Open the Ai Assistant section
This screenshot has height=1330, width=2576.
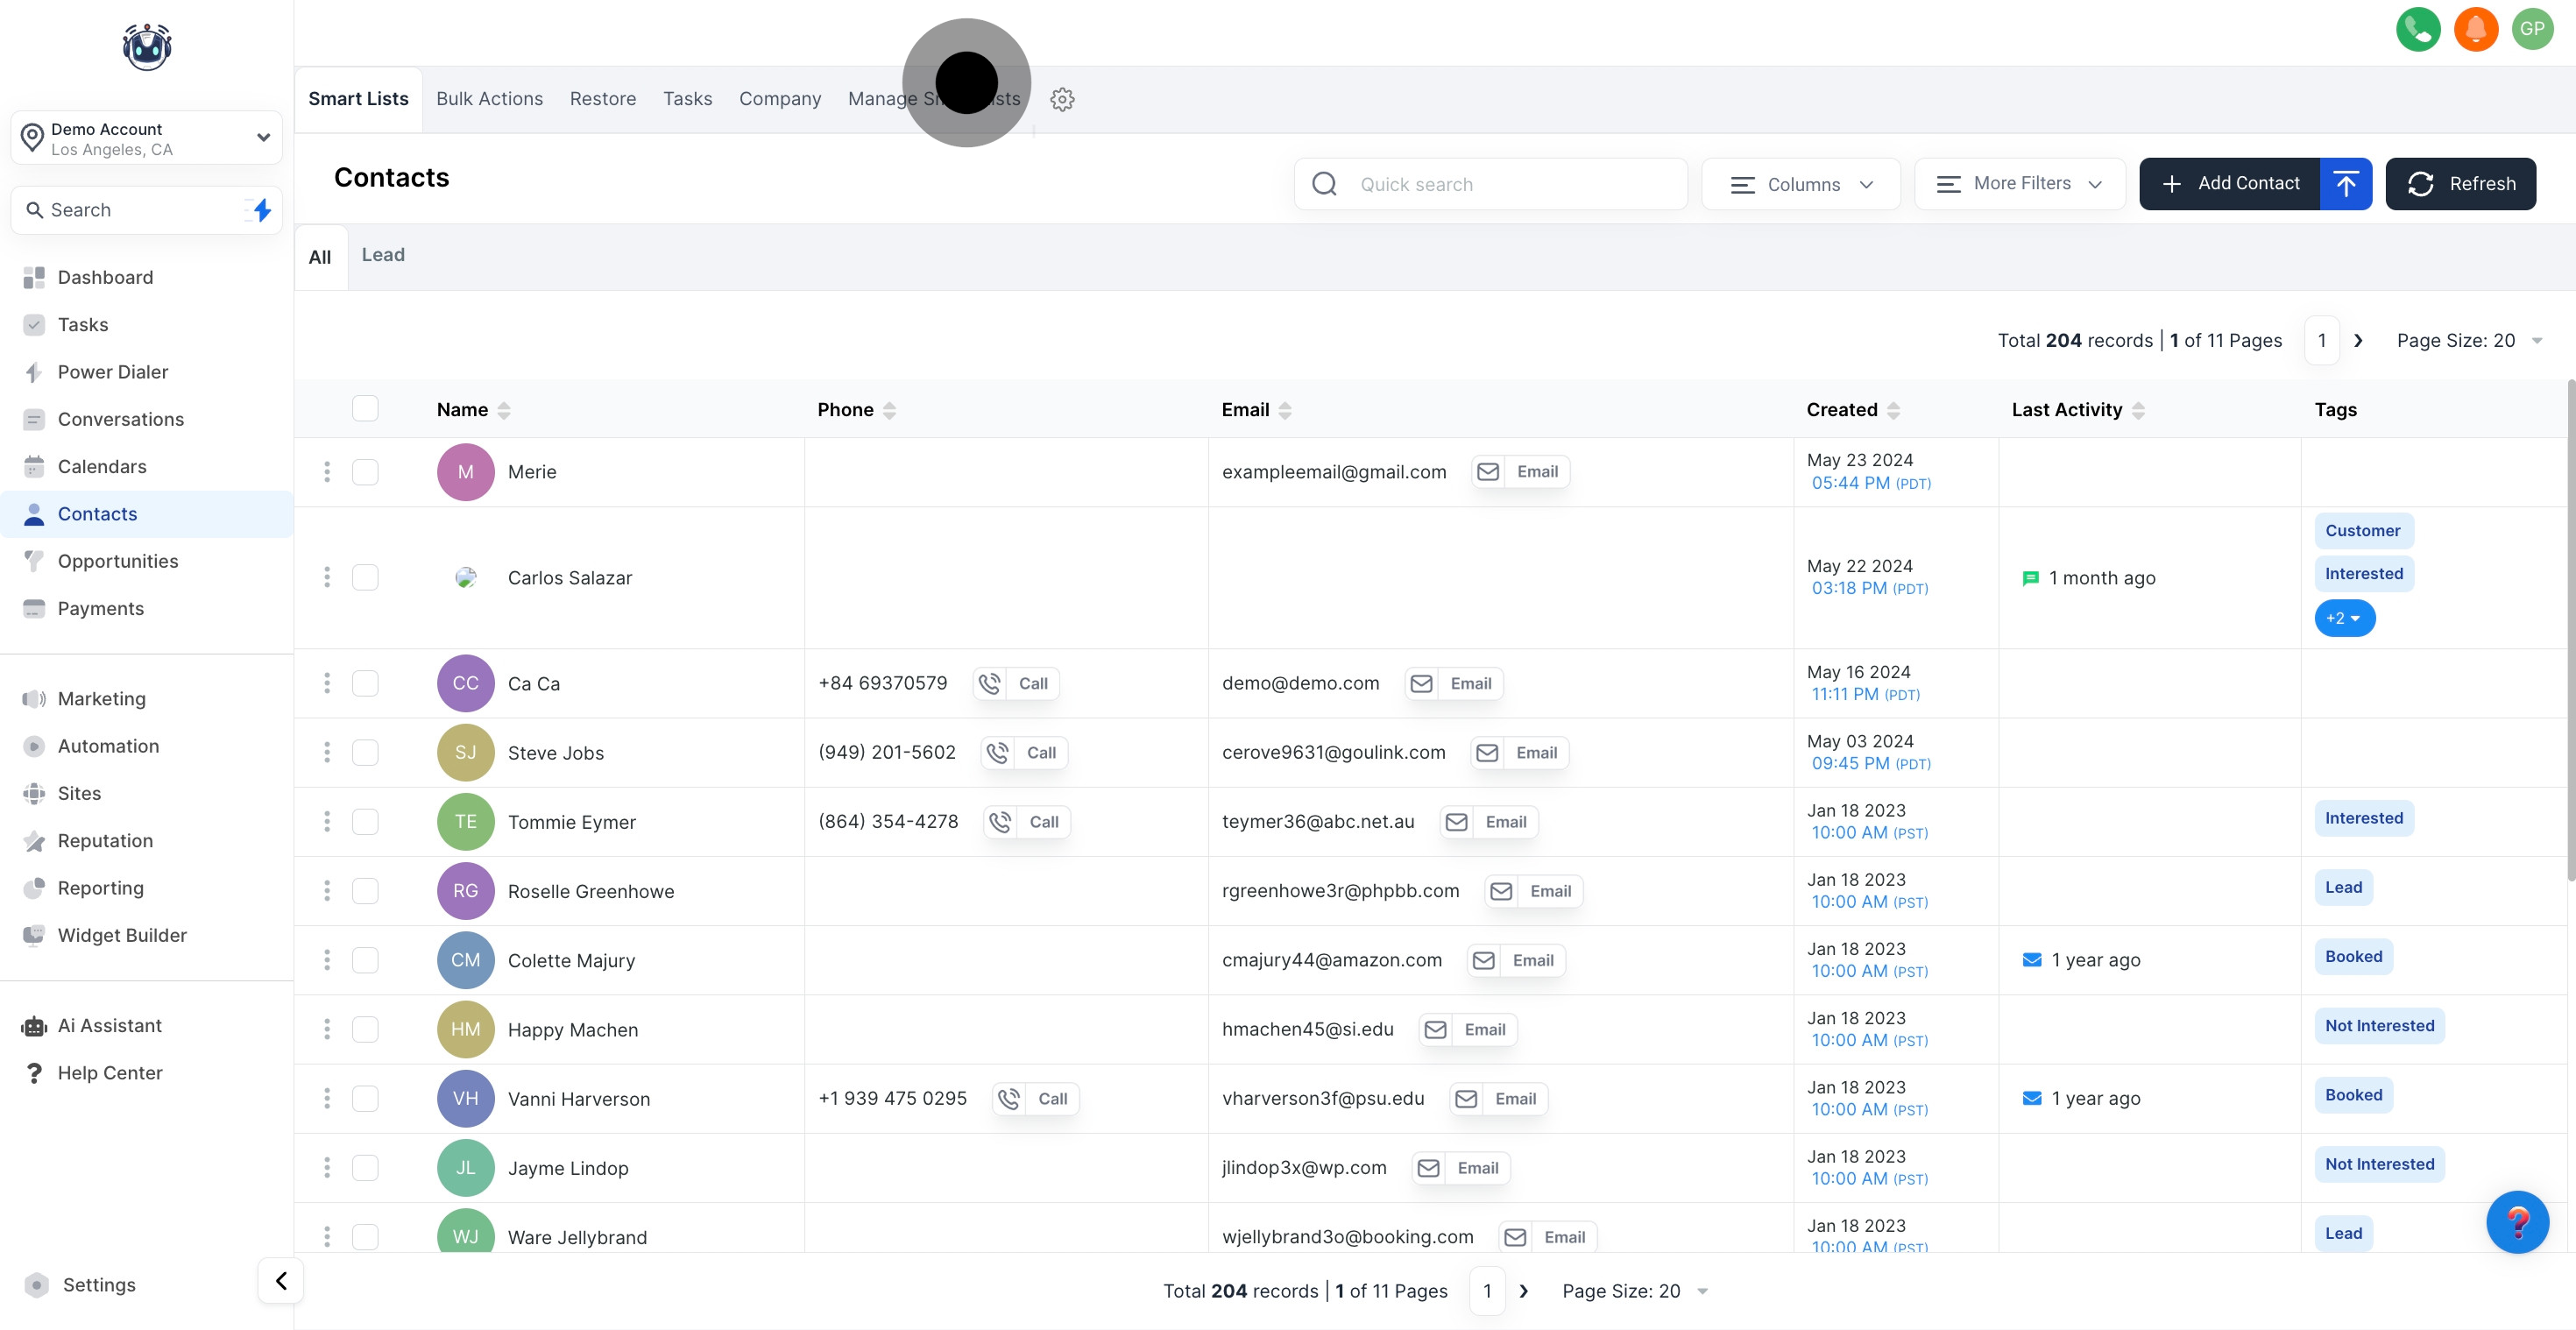pos(109,1025)
